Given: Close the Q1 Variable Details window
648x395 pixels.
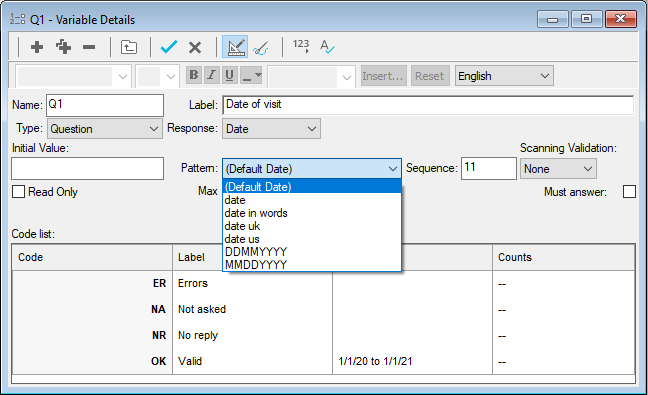Looking at the screenshot, I should [620, 19].
